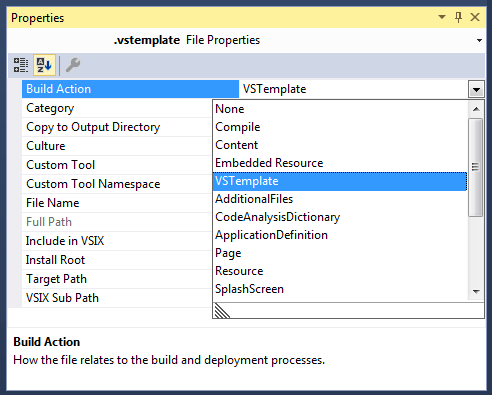Select VSTemplate in dropdown list
The width and height of the screenshot is (492, 395).
340,181
